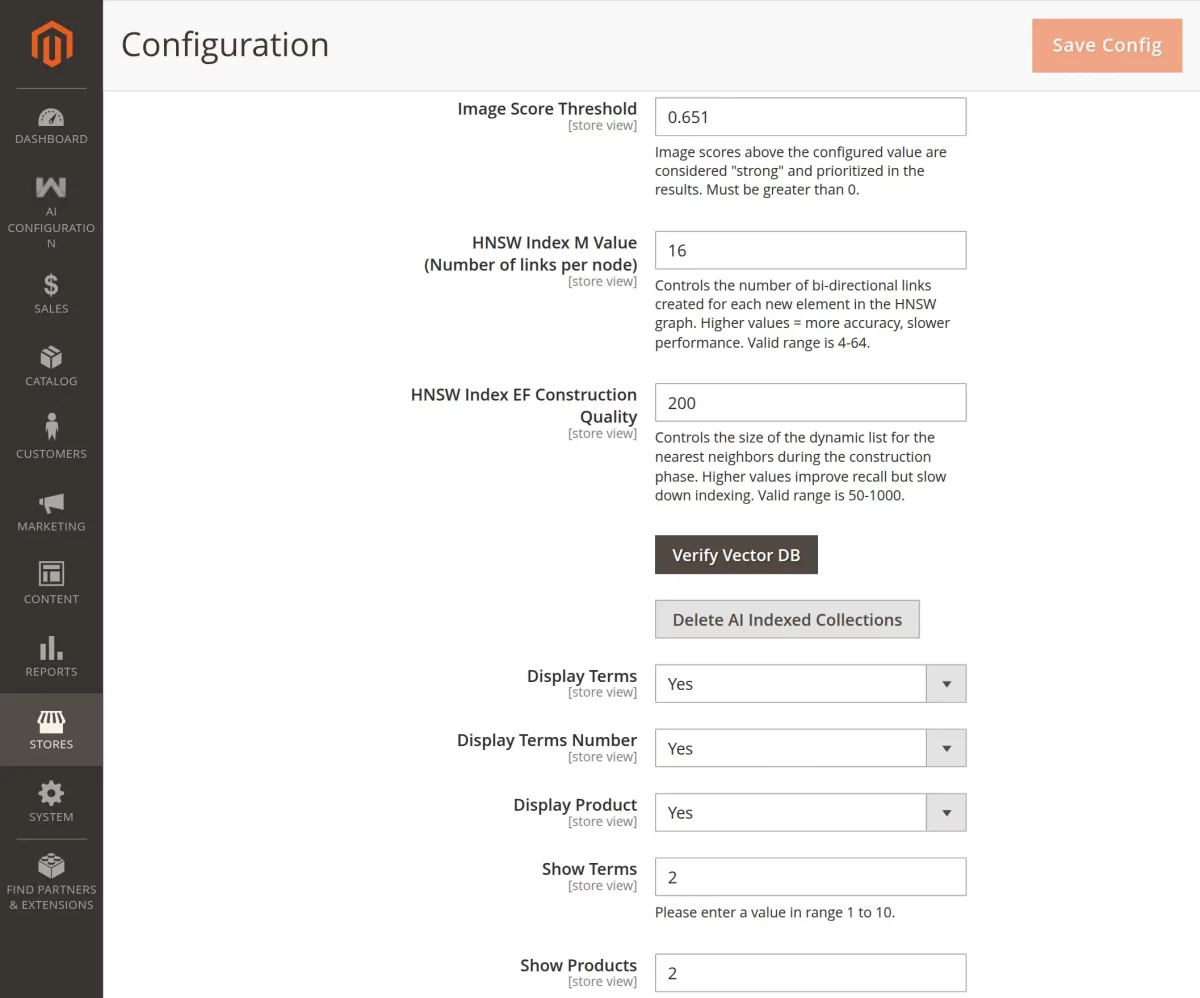The width and height of the screenshot is (1200, 998).
Task: Select the Stores menu item
Action: 51,730
